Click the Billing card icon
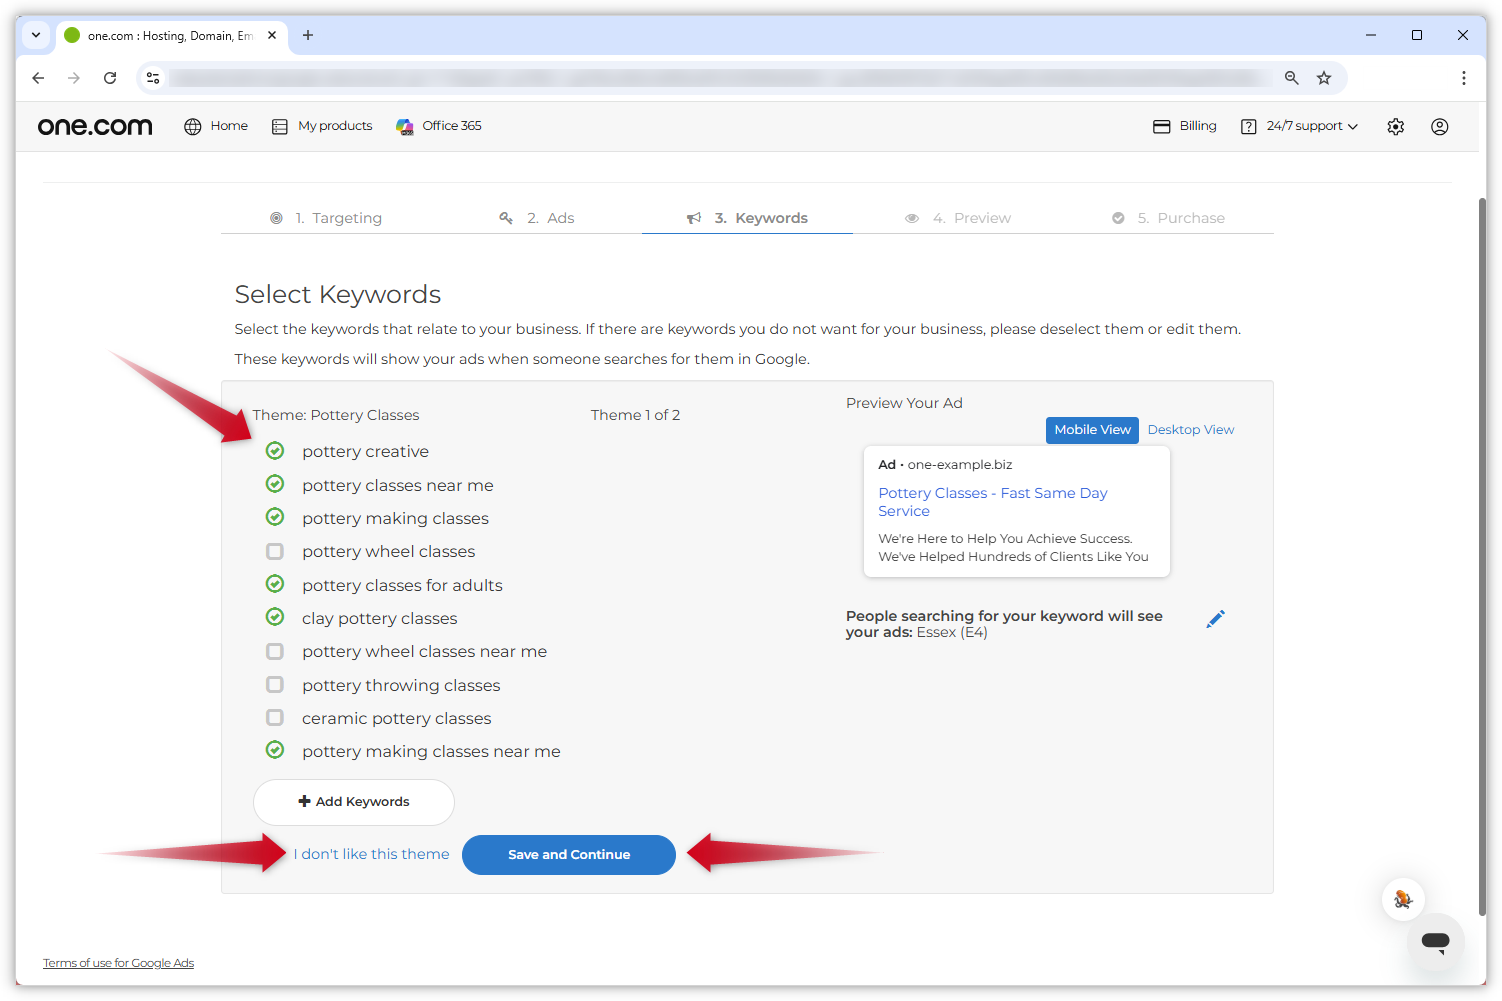Viewport: 1502px width, 1001px height. click(x=1162, y=127)
